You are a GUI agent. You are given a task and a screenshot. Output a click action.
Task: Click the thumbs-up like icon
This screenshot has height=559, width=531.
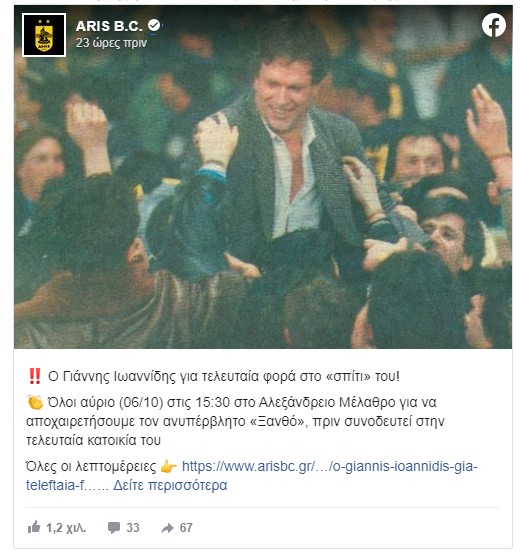pos(34,527)
